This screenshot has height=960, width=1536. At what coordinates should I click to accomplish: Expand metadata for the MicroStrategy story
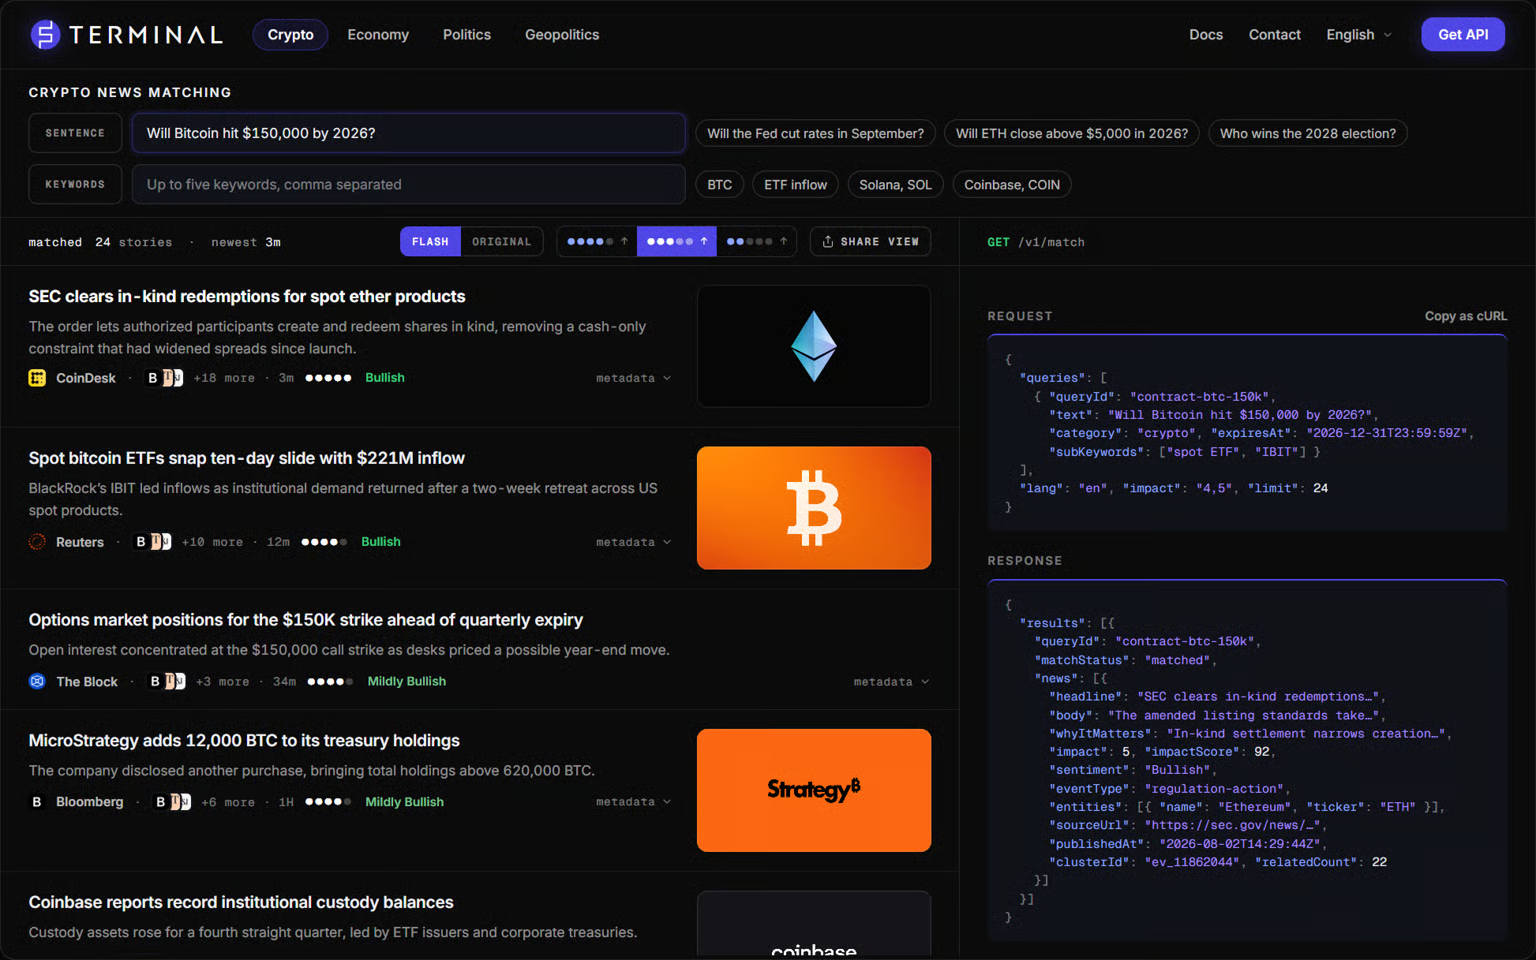(x=634, y=802)
